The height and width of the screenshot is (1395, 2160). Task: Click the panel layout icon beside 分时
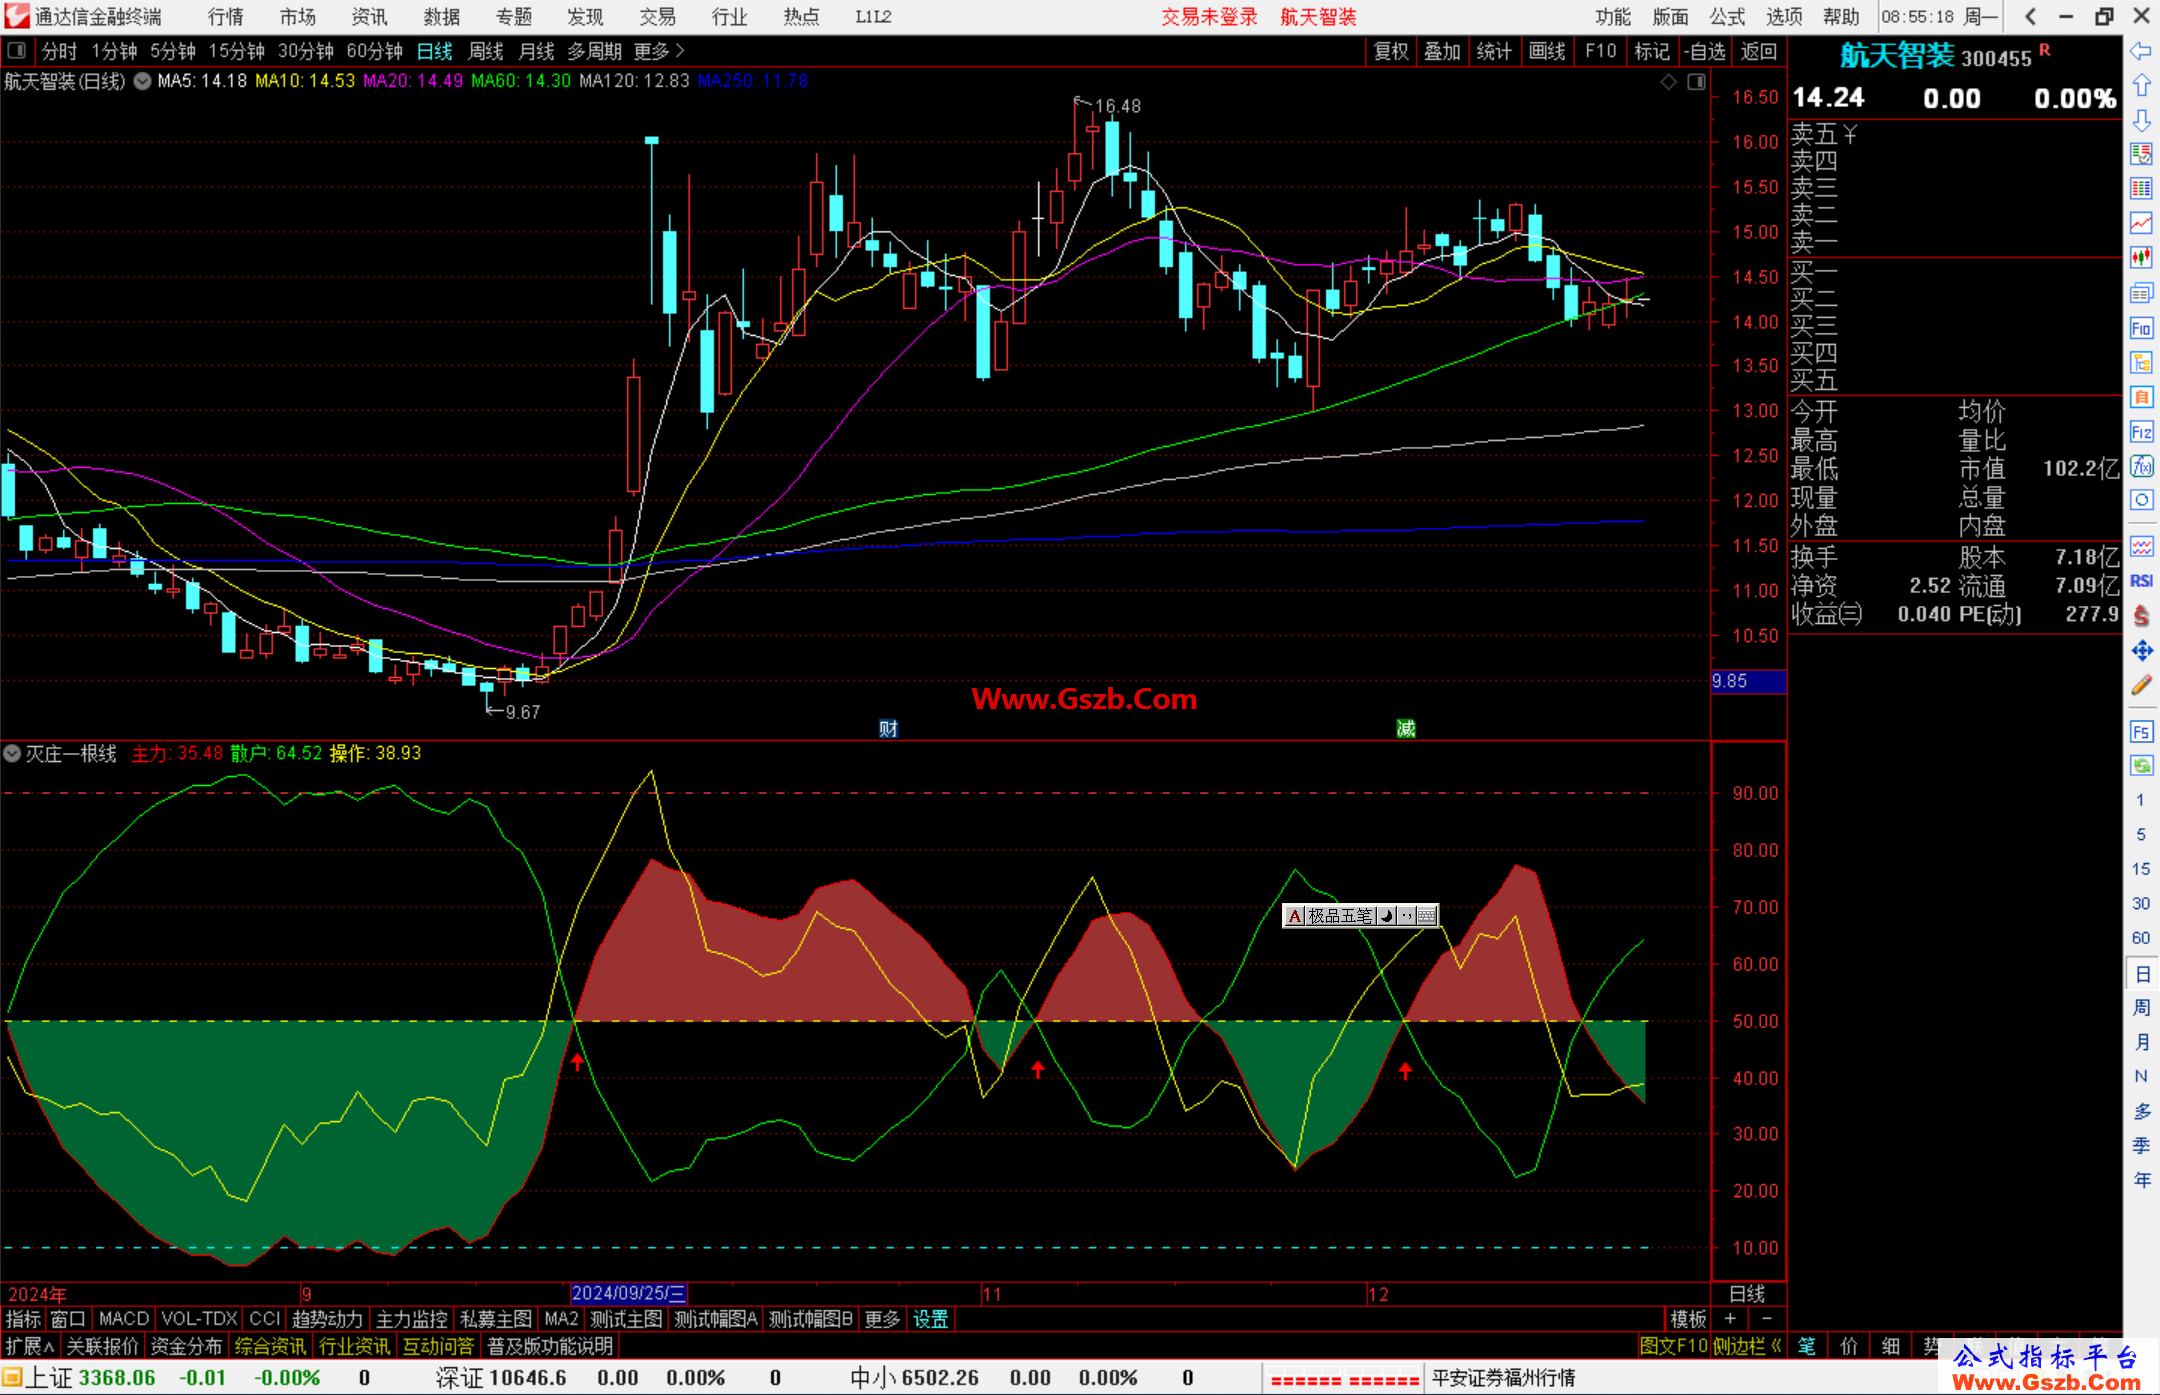(17, 50)
